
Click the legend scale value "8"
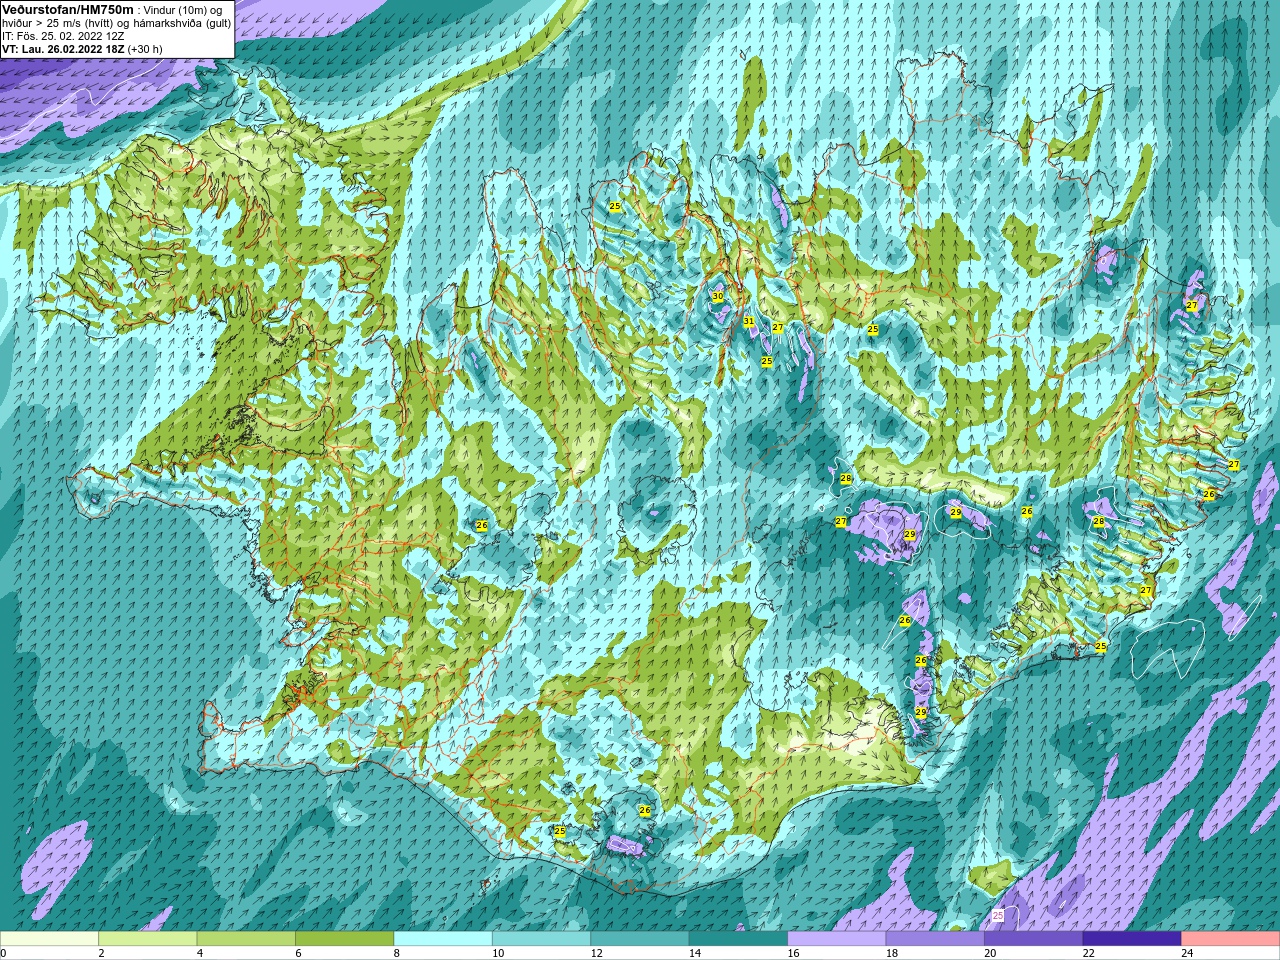(x=396, y=953)
